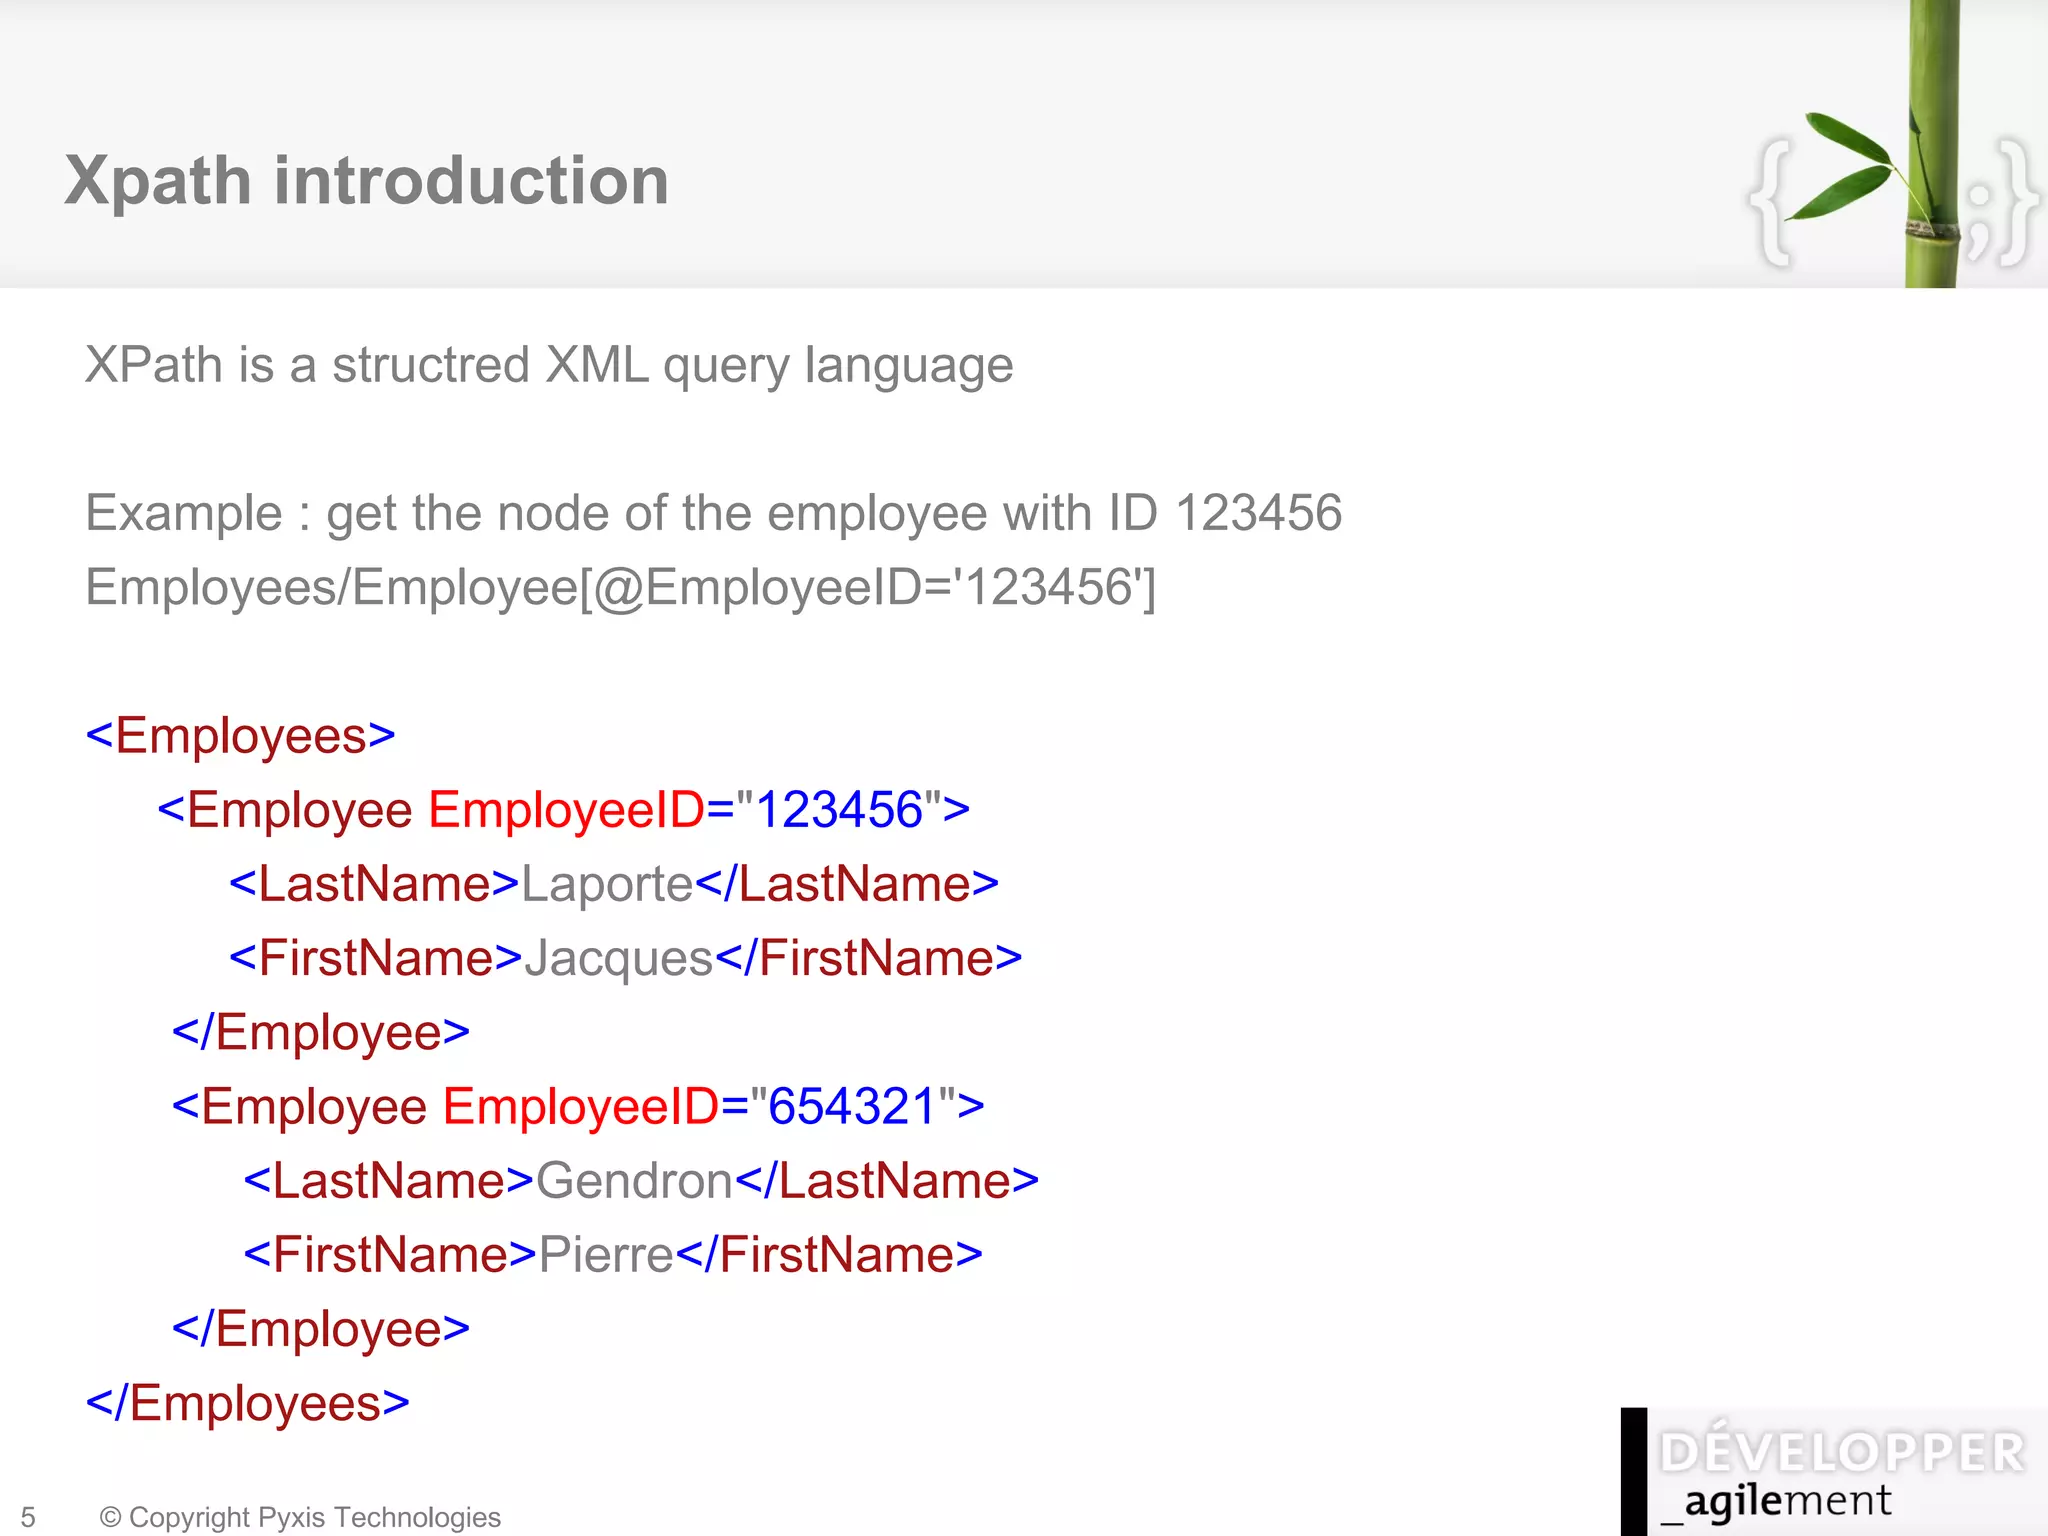Click the sentence 'XPath is a structred XML query language'
The width and height of the screenshot is (2048, 1536).
(x=549, y=365)
